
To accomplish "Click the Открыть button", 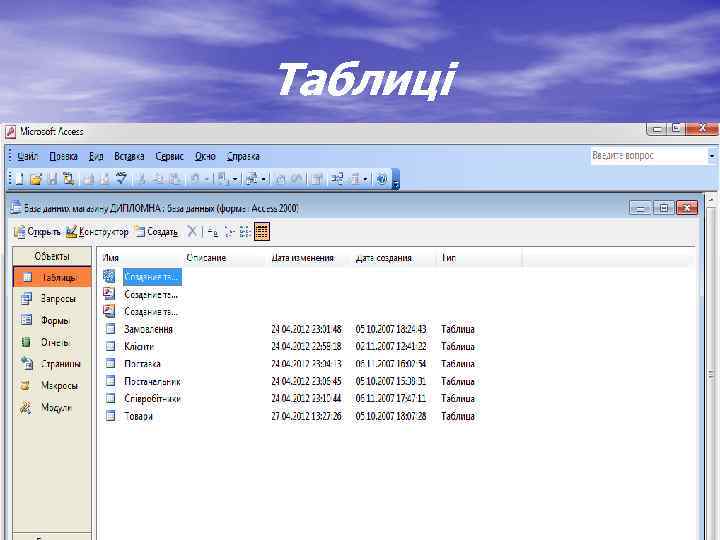I will [x=37, y=231].
